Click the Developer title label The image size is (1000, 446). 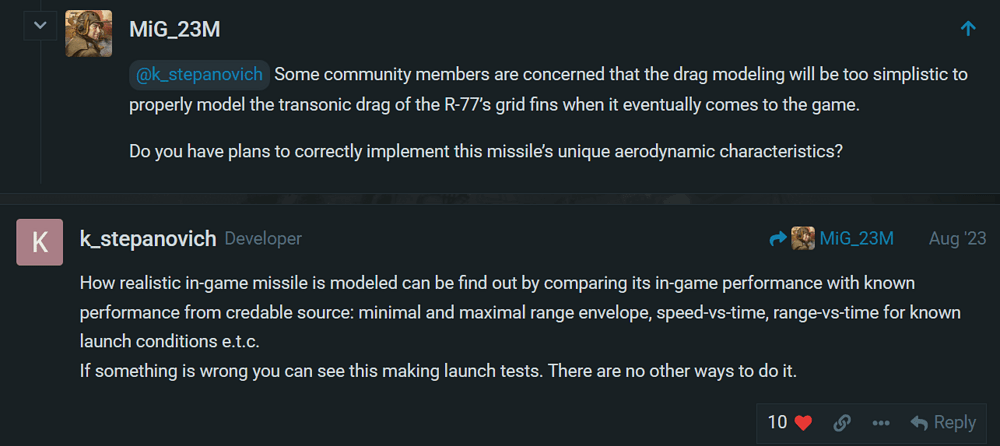(x=263, y=239)
